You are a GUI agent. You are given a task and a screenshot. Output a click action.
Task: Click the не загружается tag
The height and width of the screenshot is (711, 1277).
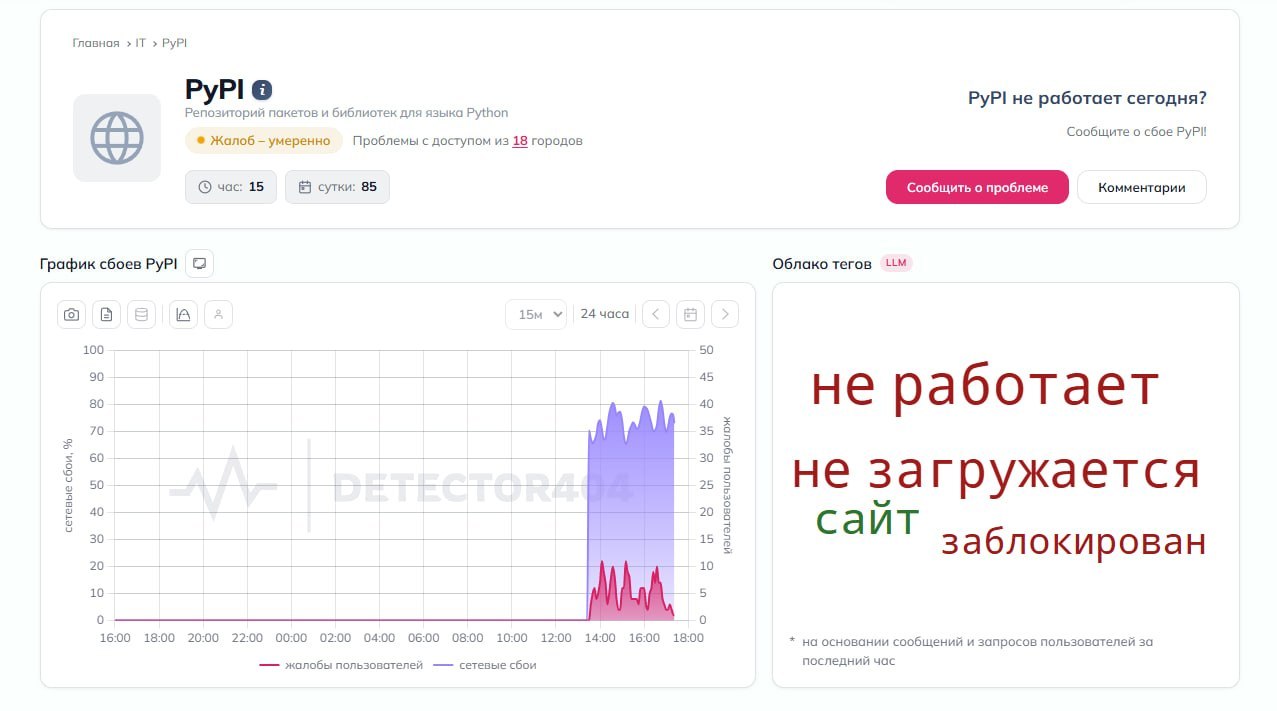pos(996,470)
